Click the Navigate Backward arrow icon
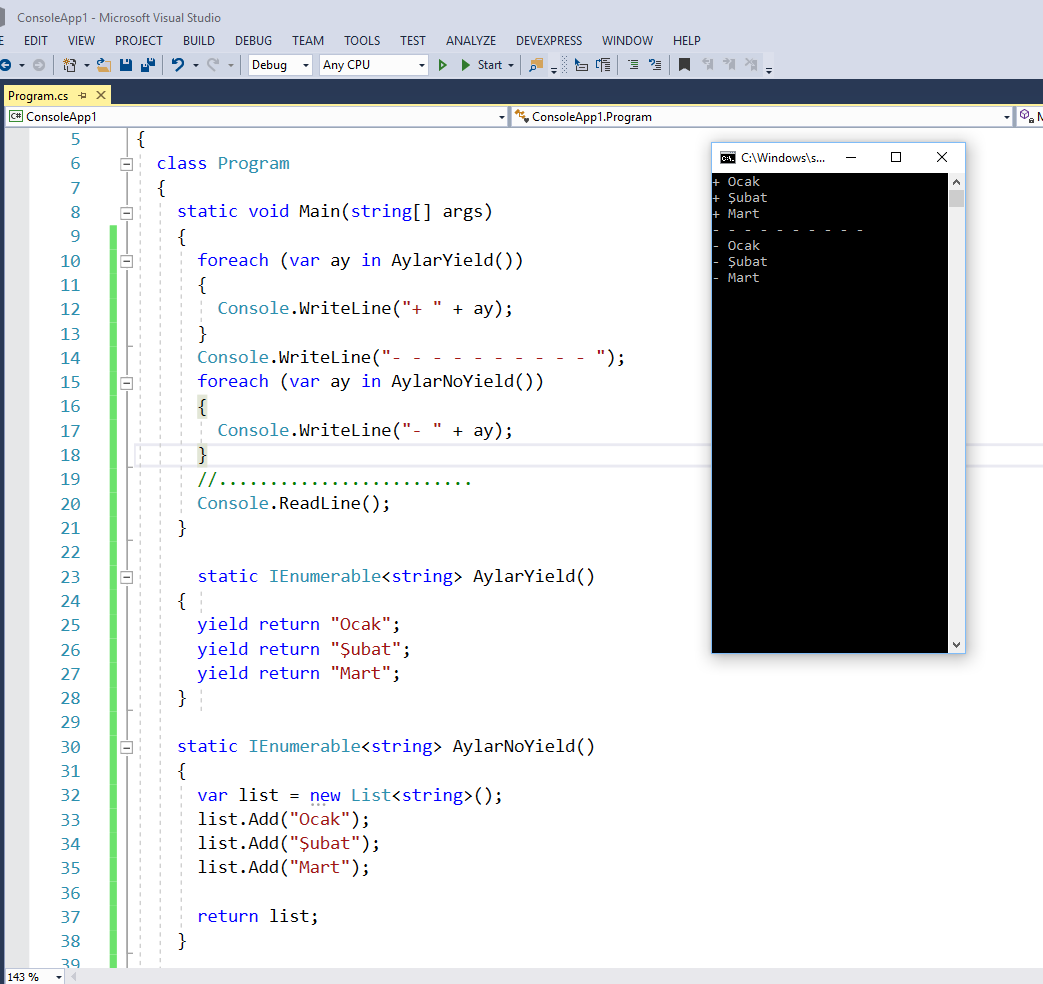 click(8, 64)
